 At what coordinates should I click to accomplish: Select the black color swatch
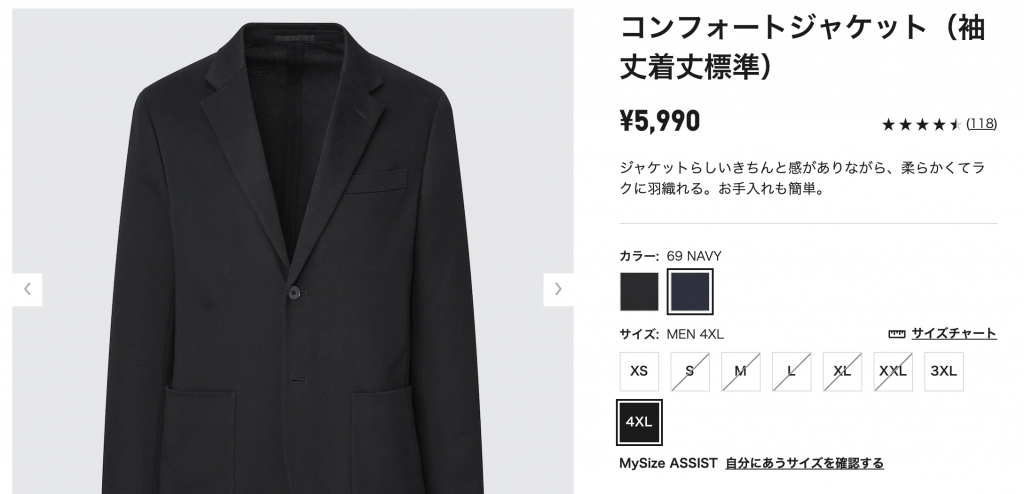pyautogui.click(x=639, y=292)
